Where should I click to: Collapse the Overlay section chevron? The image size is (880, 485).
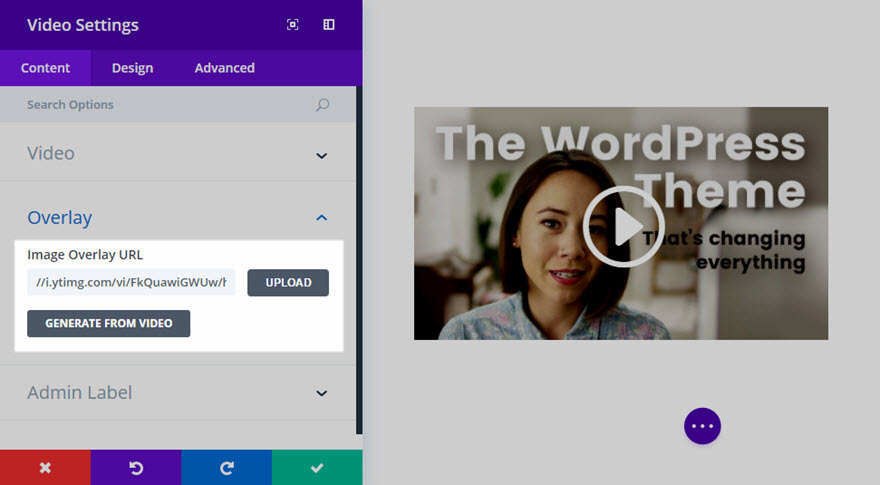coord(322,218)
